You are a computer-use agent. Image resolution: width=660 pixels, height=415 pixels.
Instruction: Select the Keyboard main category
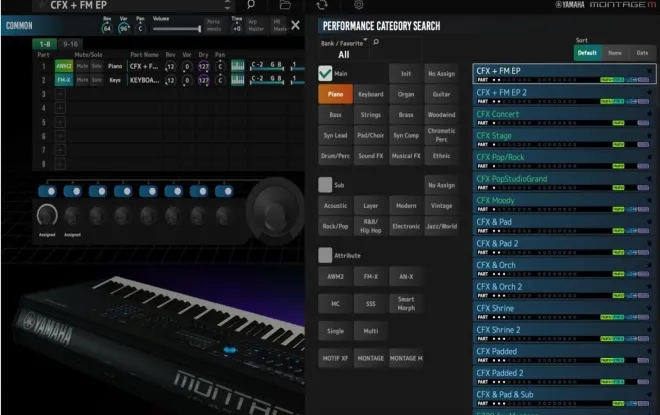point(370,94)
